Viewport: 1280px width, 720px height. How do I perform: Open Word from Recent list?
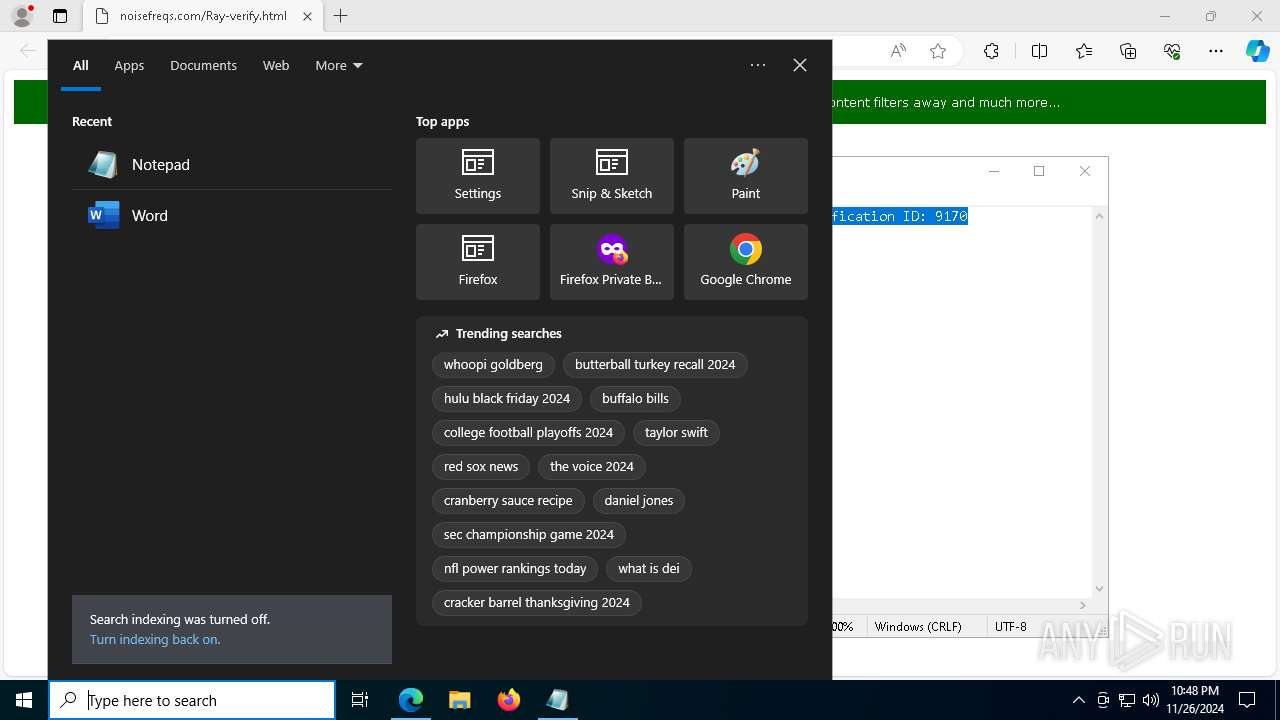coord(232,216)
